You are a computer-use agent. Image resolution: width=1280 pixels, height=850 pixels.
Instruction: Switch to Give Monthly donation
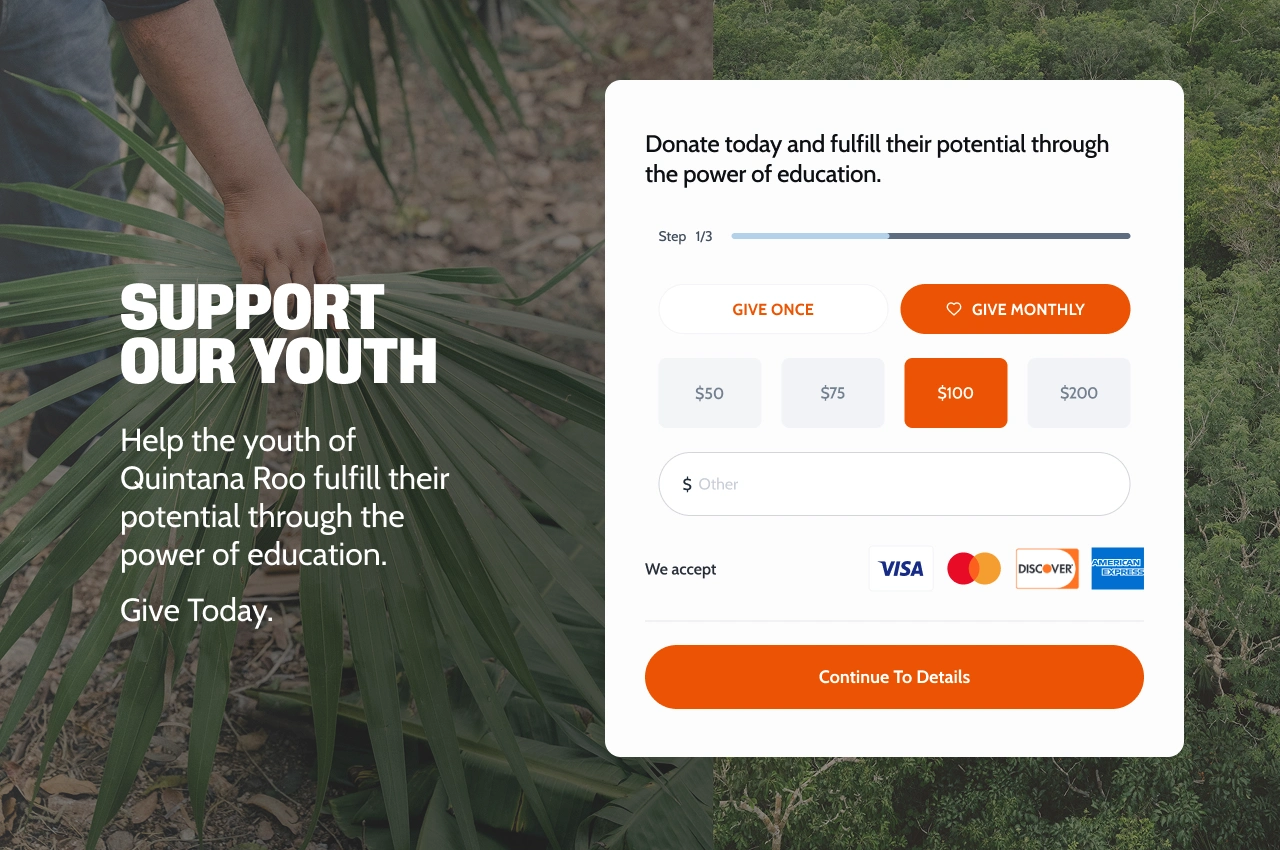(1015, 309)
